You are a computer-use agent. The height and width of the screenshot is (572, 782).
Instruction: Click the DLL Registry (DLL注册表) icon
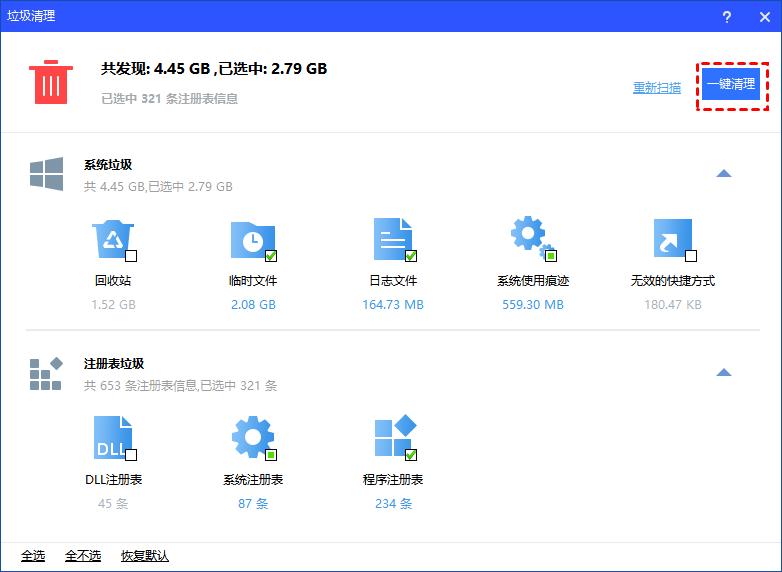point(111,436)
